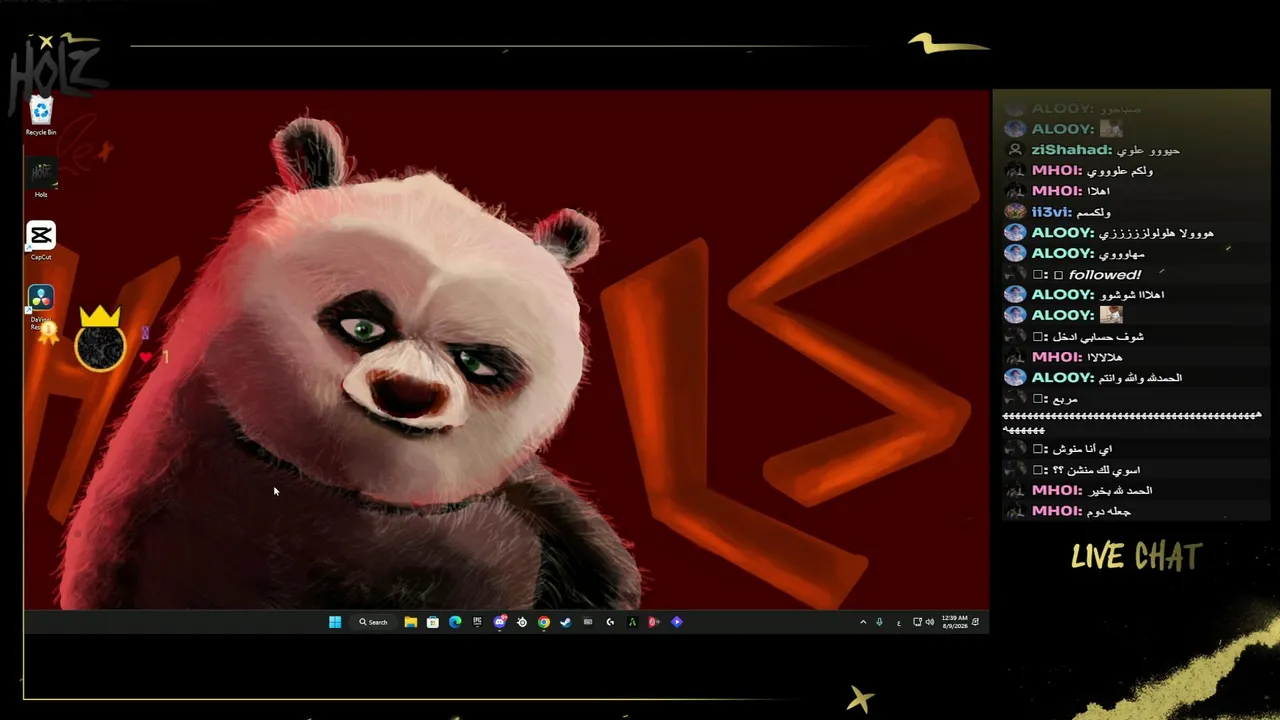Launch Microsoft Edge from the taskbar

pyautogui.click(x=455, y=622)
